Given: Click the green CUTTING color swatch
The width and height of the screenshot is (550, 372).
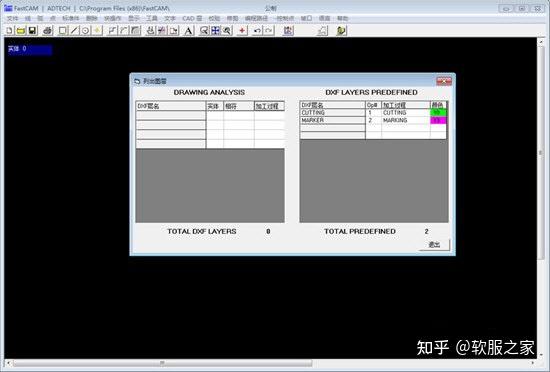Looking at the screenshot, I should point(438,113).
